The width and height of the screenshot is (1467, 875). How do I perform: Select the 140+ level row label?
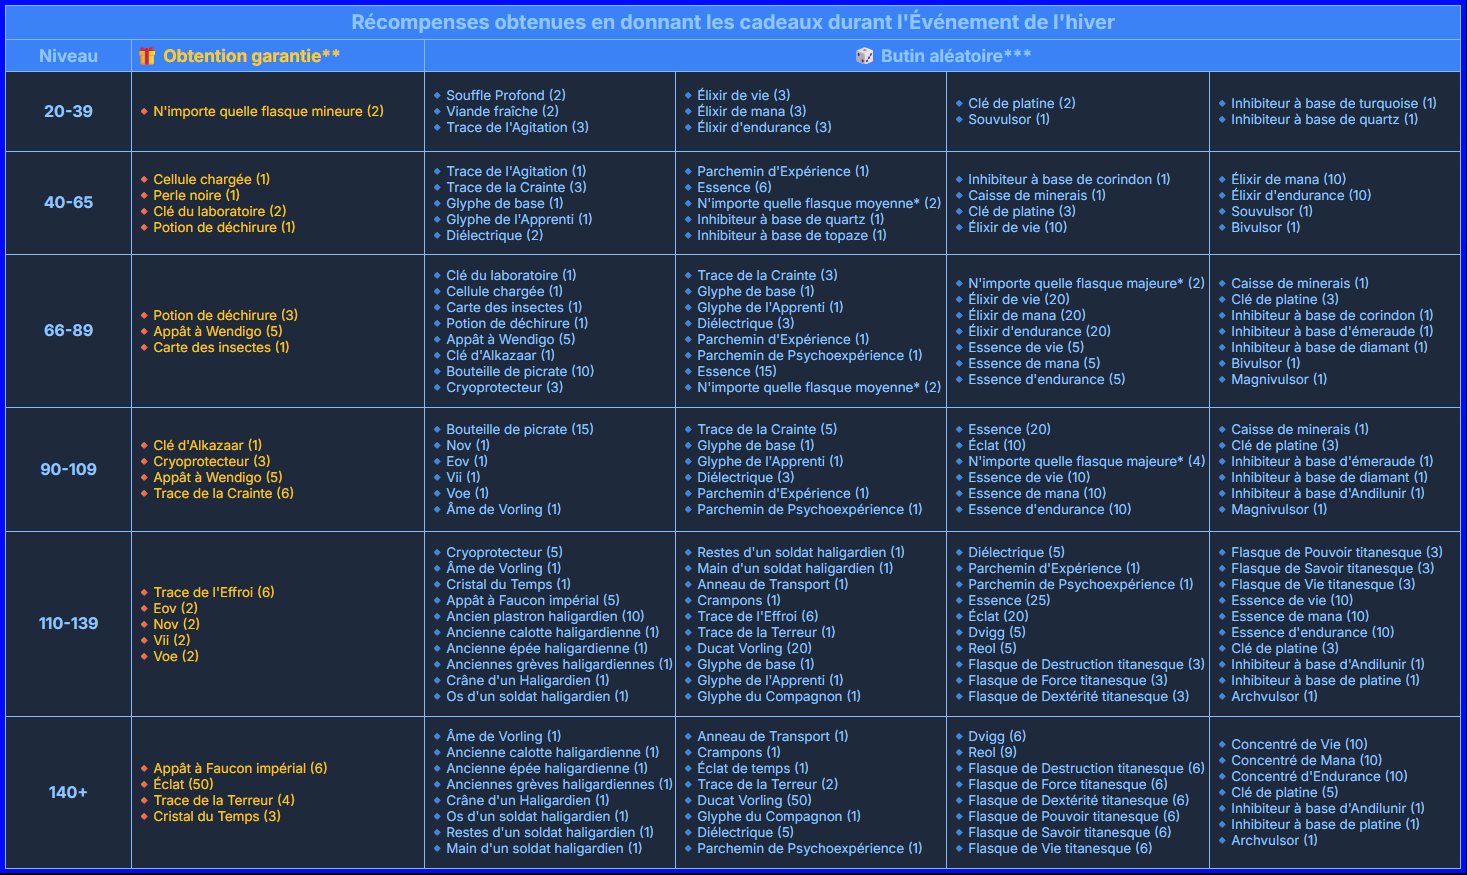coord(68,792)
